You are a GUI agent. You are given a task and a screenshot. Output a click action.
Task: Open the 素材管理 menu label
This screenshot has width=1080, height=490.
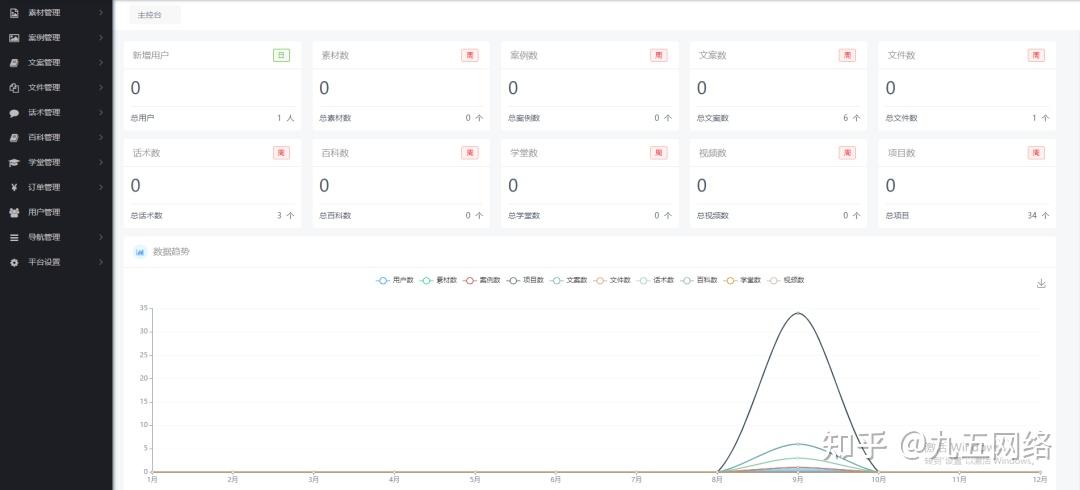tap(44, 12)
